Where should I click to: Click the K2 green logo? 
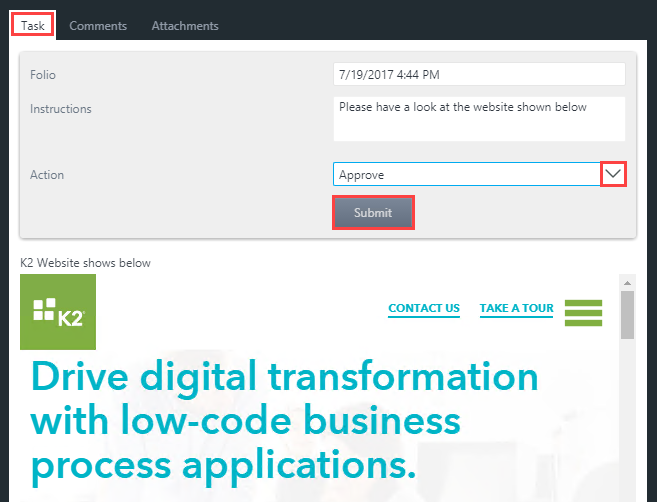[58, 312]
